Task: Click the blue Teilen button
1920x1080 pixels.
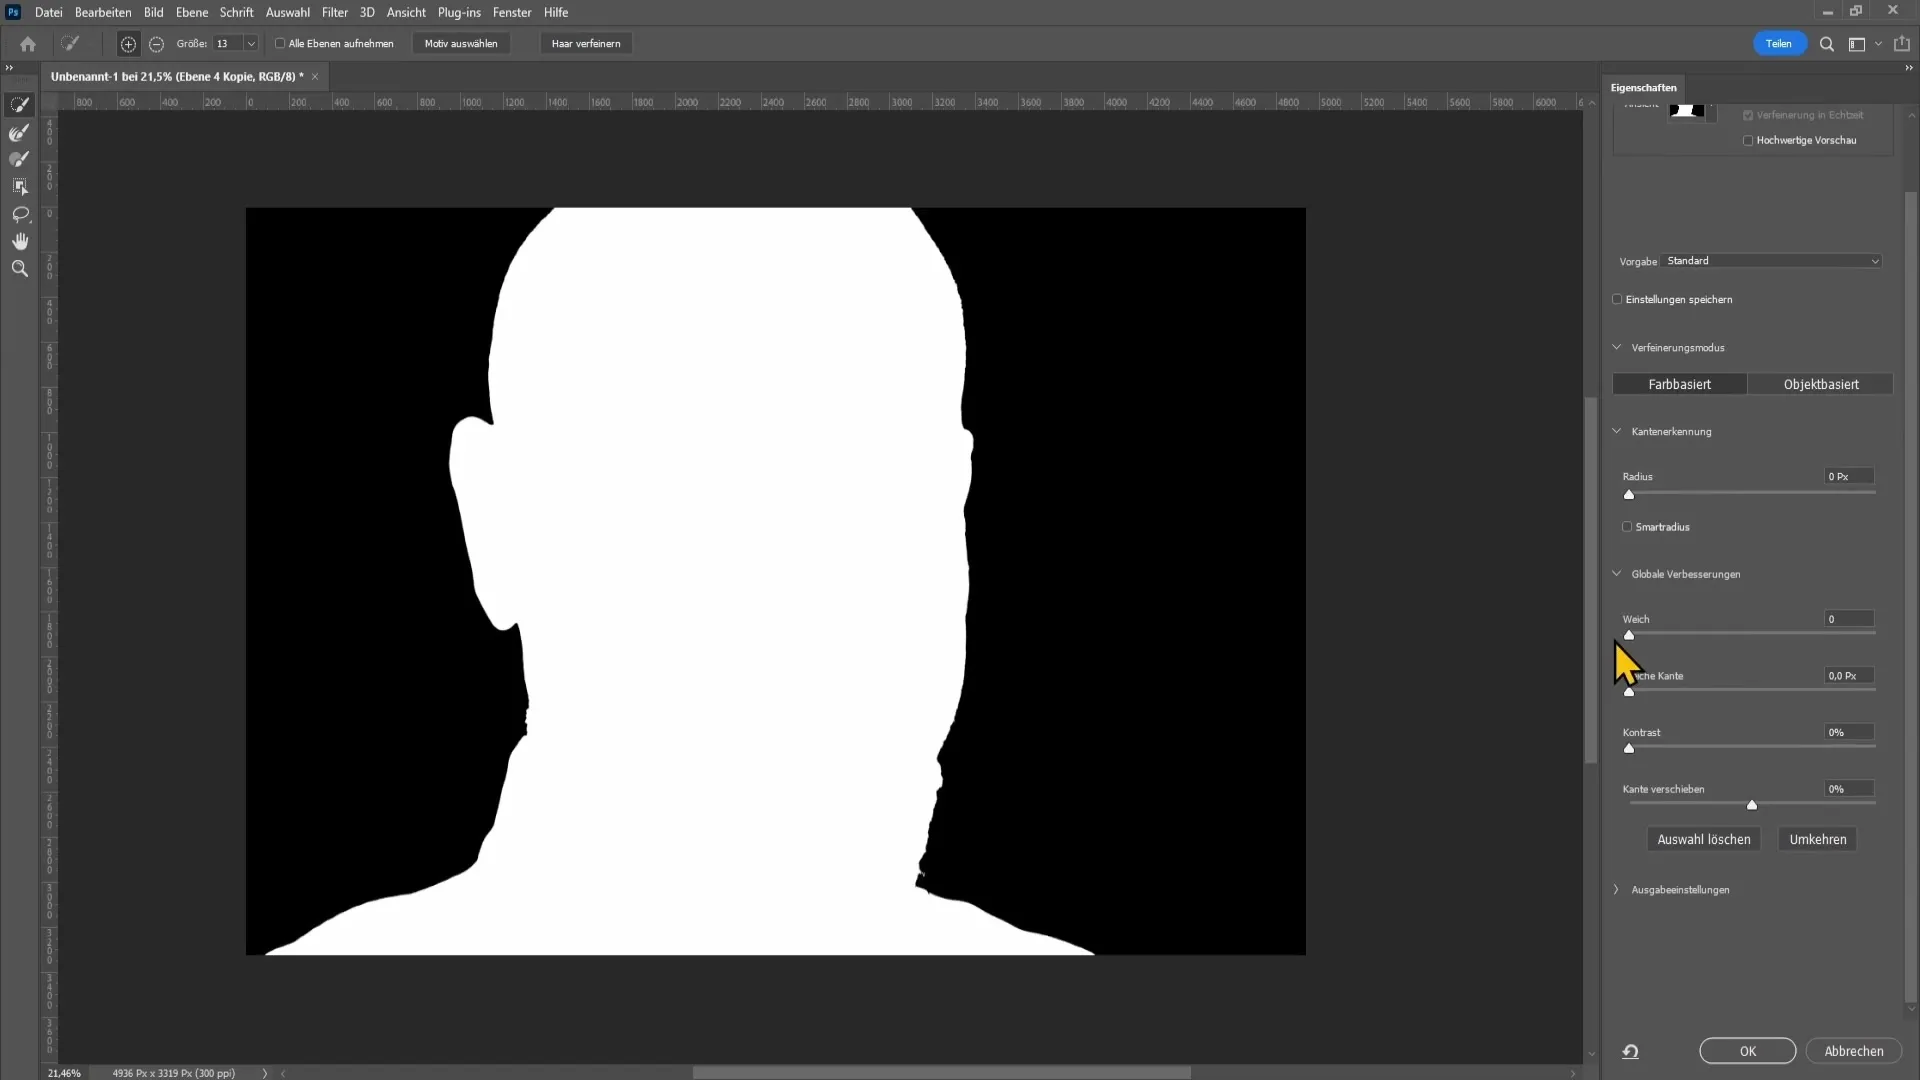Action: click(1779, 44)
